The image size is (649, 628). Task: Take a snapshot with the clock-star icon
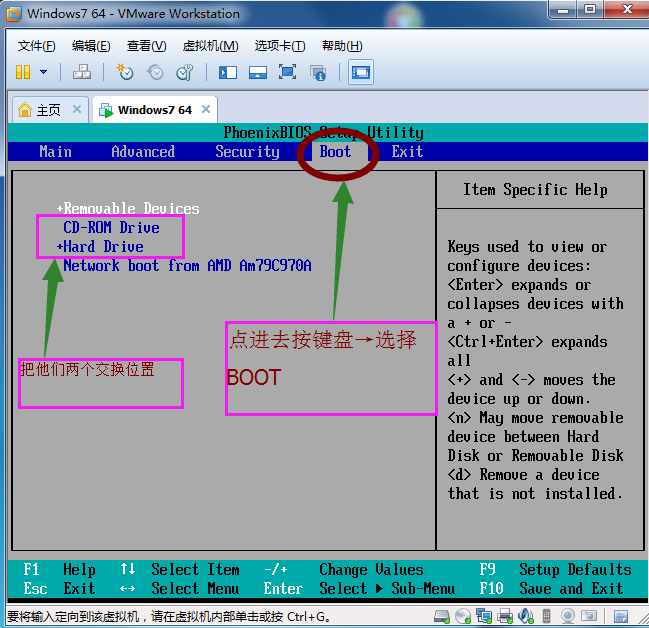(125, 72)
